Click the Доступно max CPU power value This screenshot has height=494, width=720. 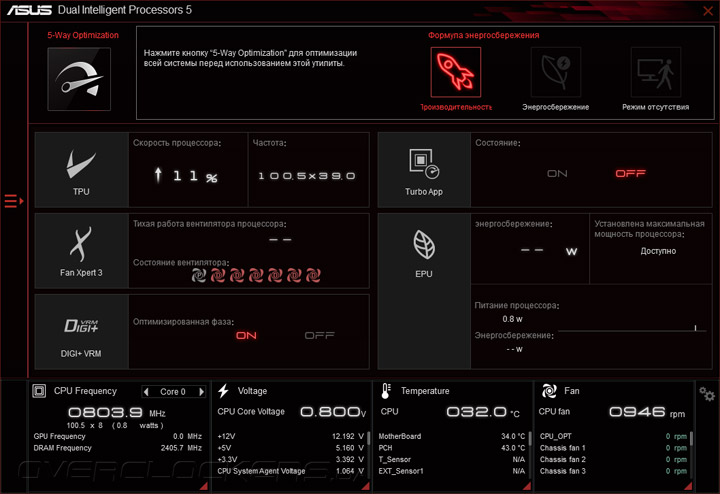(658, 251)
